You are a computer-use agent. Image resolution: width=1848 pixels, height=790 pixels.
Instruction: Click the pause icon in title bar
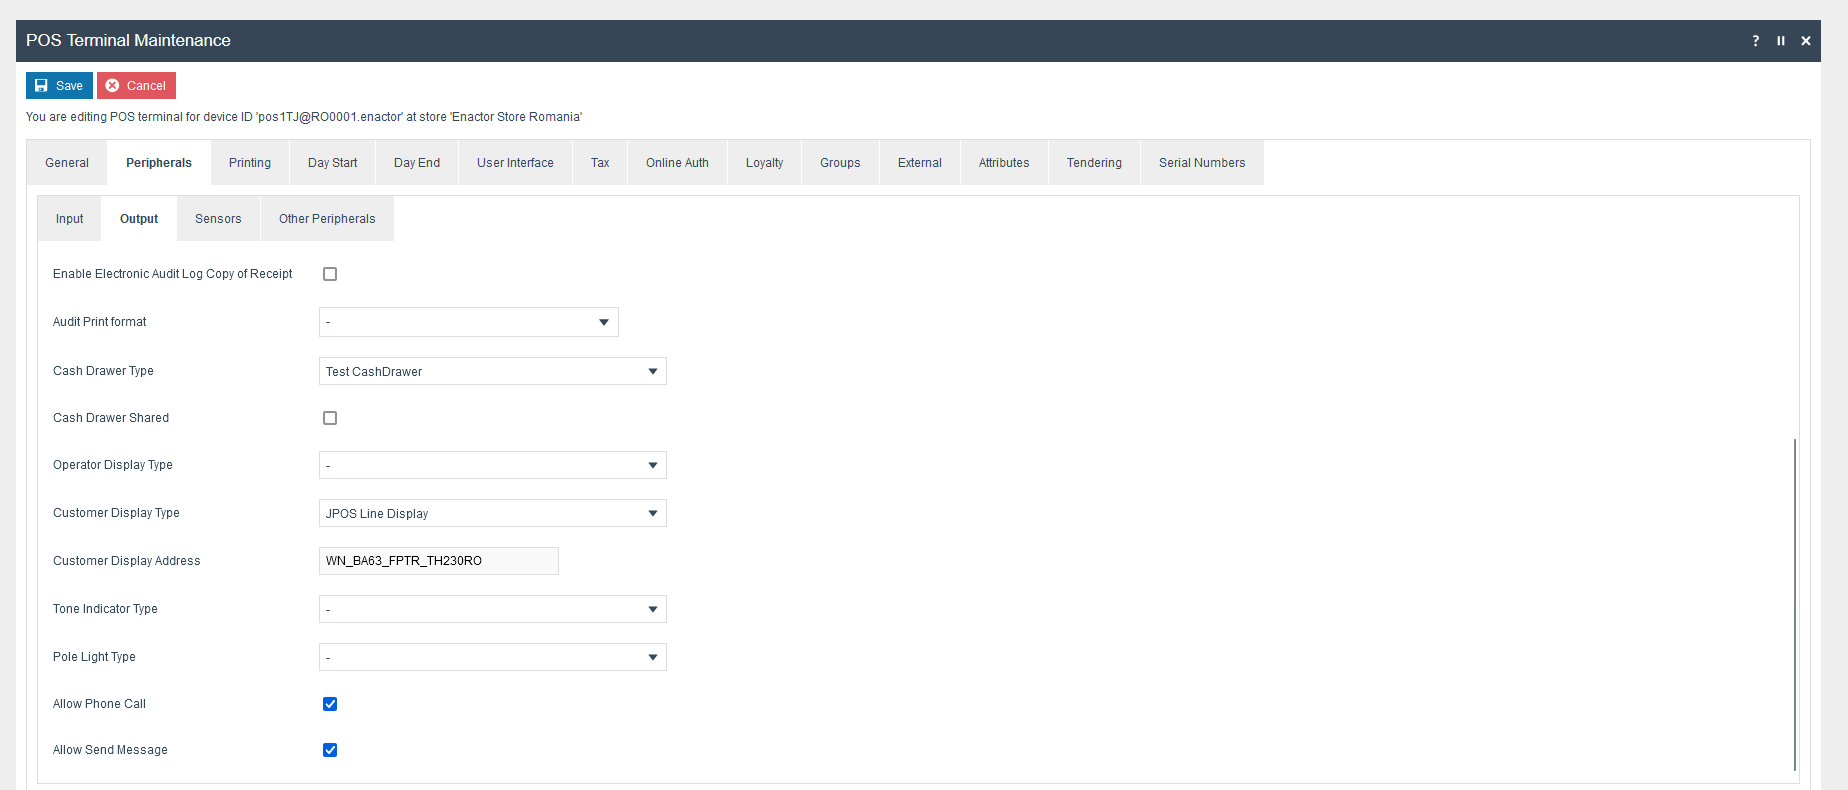coord(1780,41)
